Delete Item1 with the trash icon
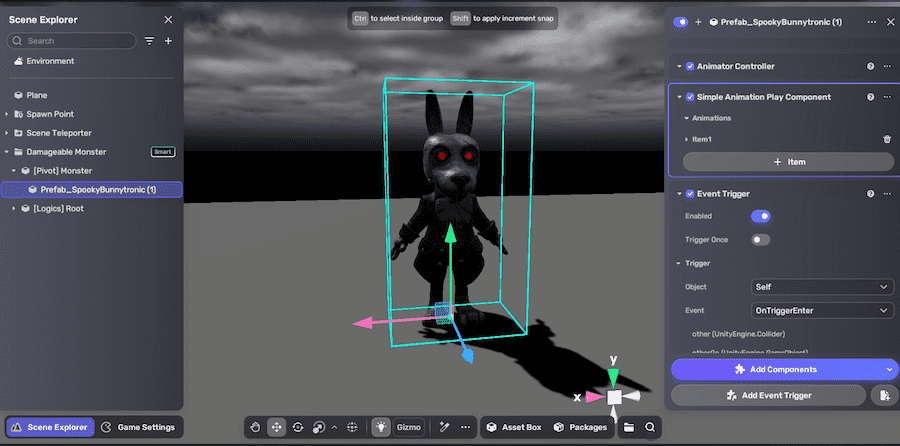 click(x=886, y=139)
